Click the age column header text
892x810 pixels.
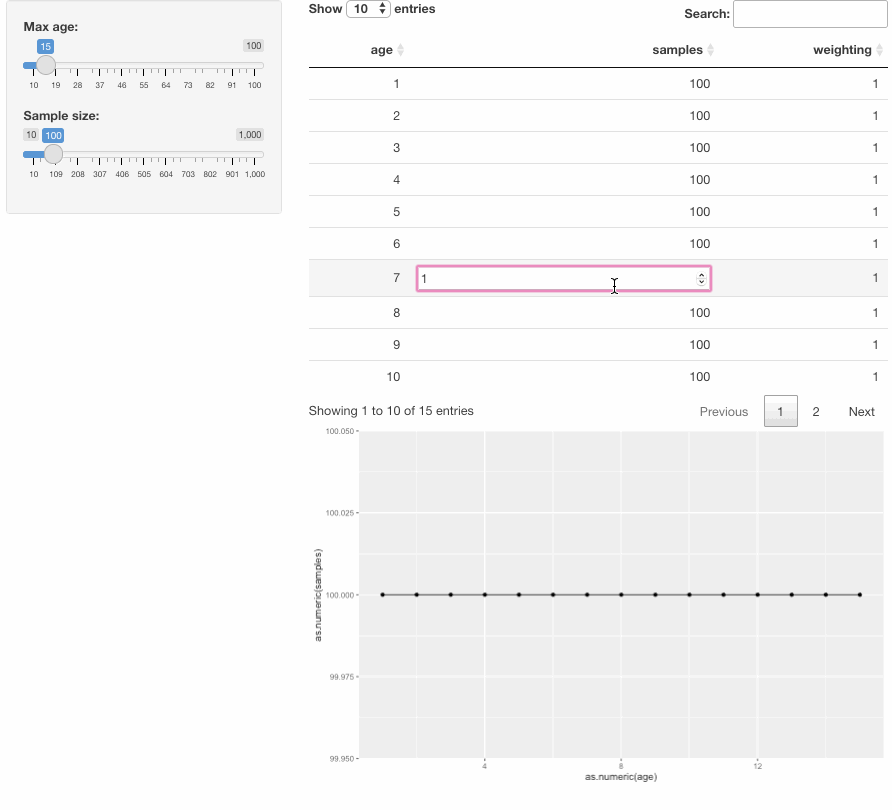pos(381,50)
